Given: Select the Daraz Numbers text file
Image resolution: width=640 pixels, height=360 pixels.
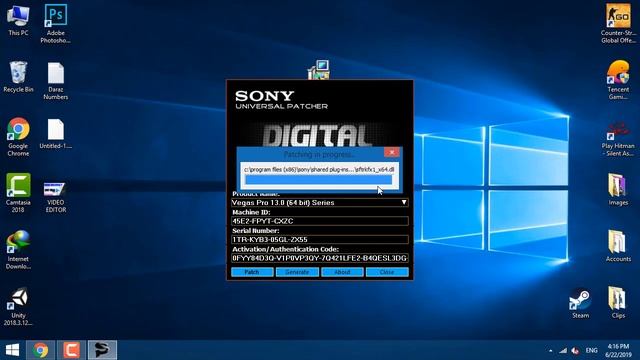Looking at the screenshot, I should coord(56,81).
